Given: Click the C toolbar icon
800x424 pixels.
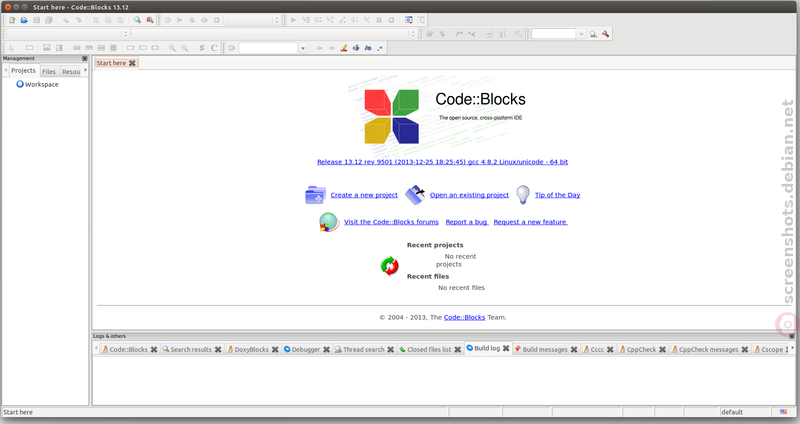Looking at the screenshot, I should click(214, 48).
